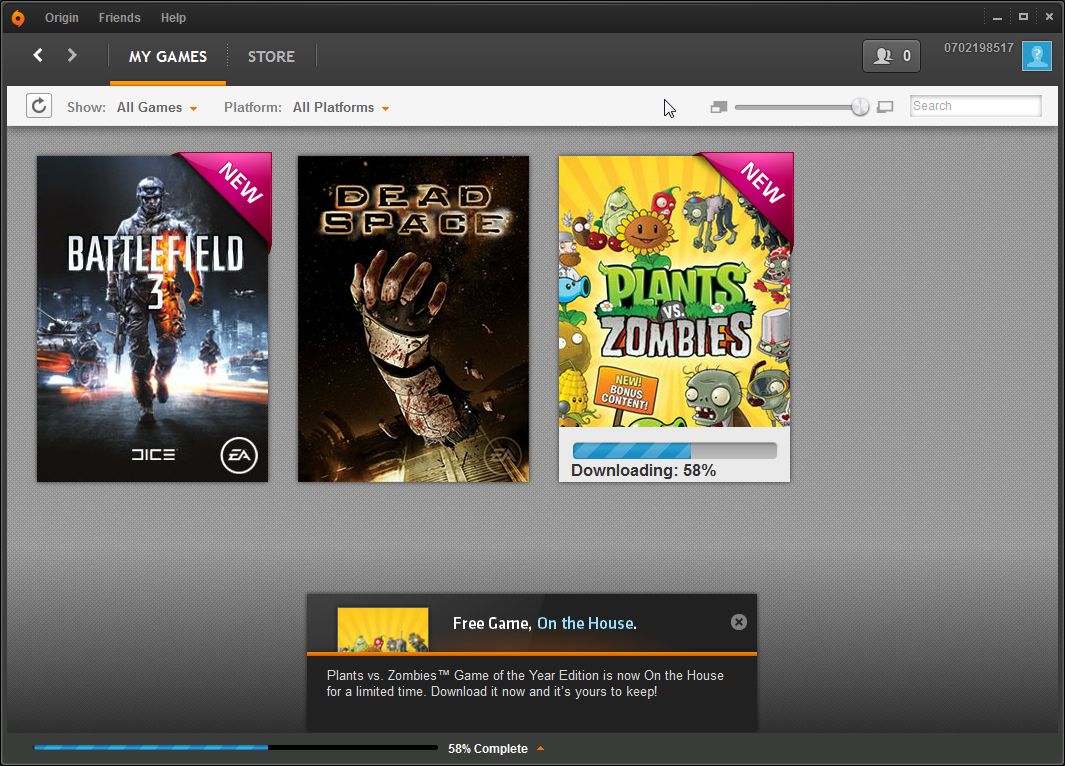Select the Dead Space game tile
Viewport: 1065px width, 766px height.
coord(413,318)
